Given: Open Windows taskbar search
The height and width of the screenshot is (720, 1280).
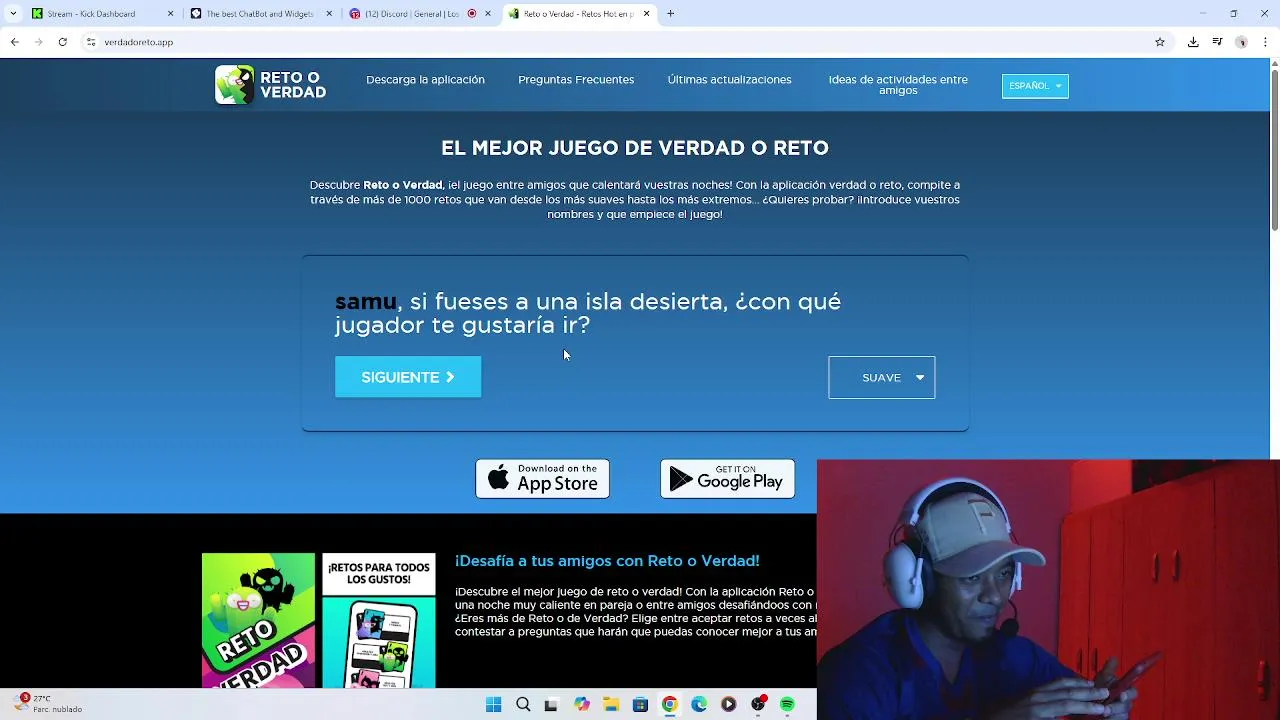Looking at the screenshot, I should [x=523, y=705].
